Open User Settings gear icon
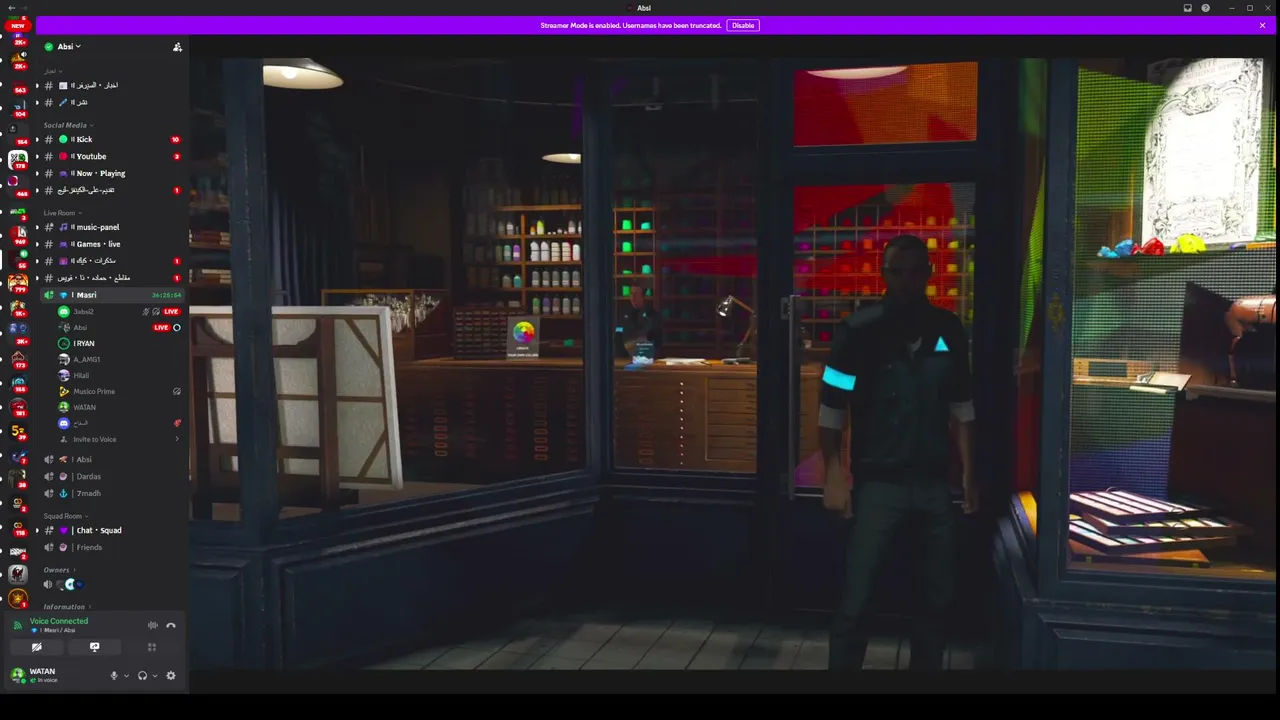 [x=171, y=676]
